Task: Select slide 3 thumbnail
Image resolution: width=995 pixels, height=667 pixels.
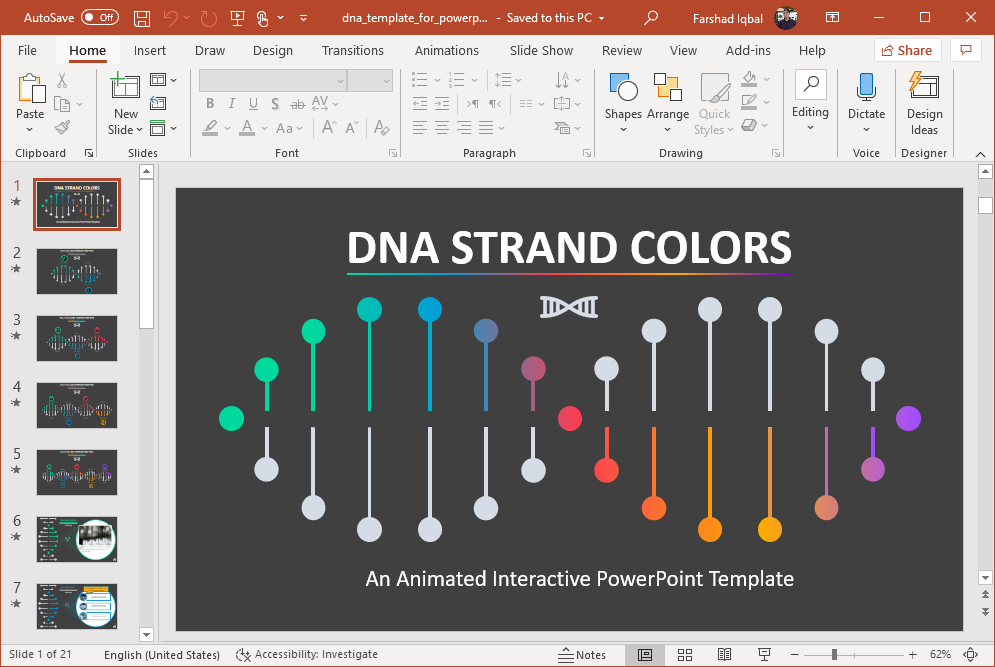Action: [77, 338]
